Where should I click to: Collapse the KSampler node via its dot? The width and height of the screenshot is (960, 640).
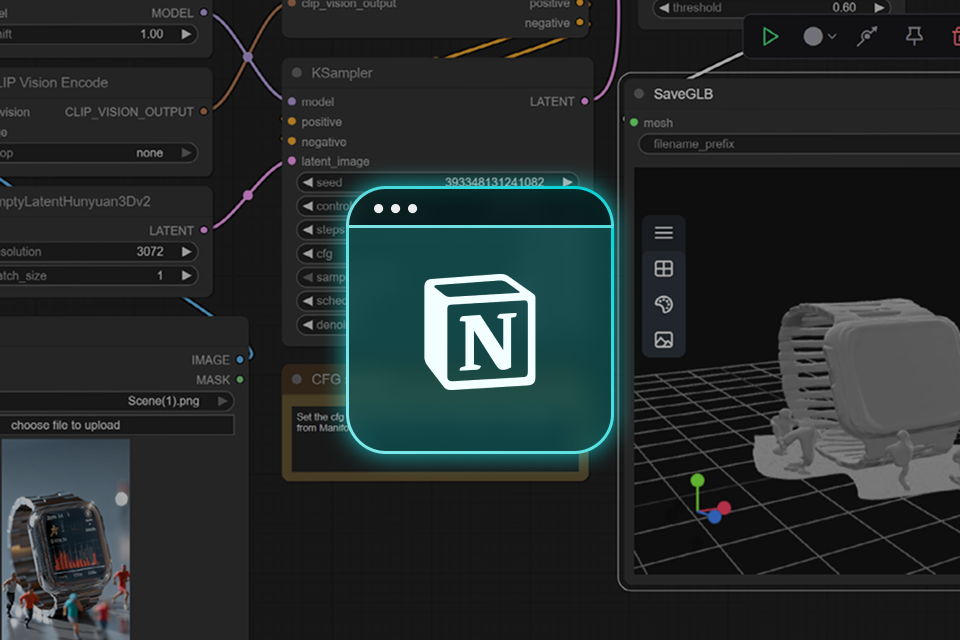tap(297, 73)
